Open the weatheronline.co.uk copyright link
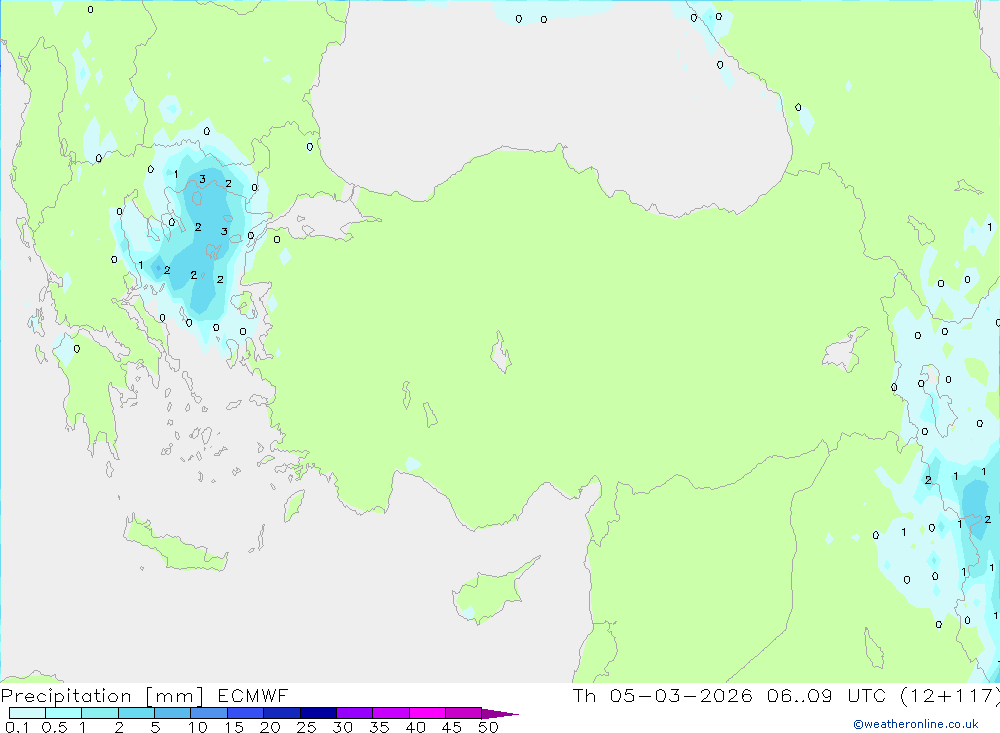 click(x=916, y=724)
